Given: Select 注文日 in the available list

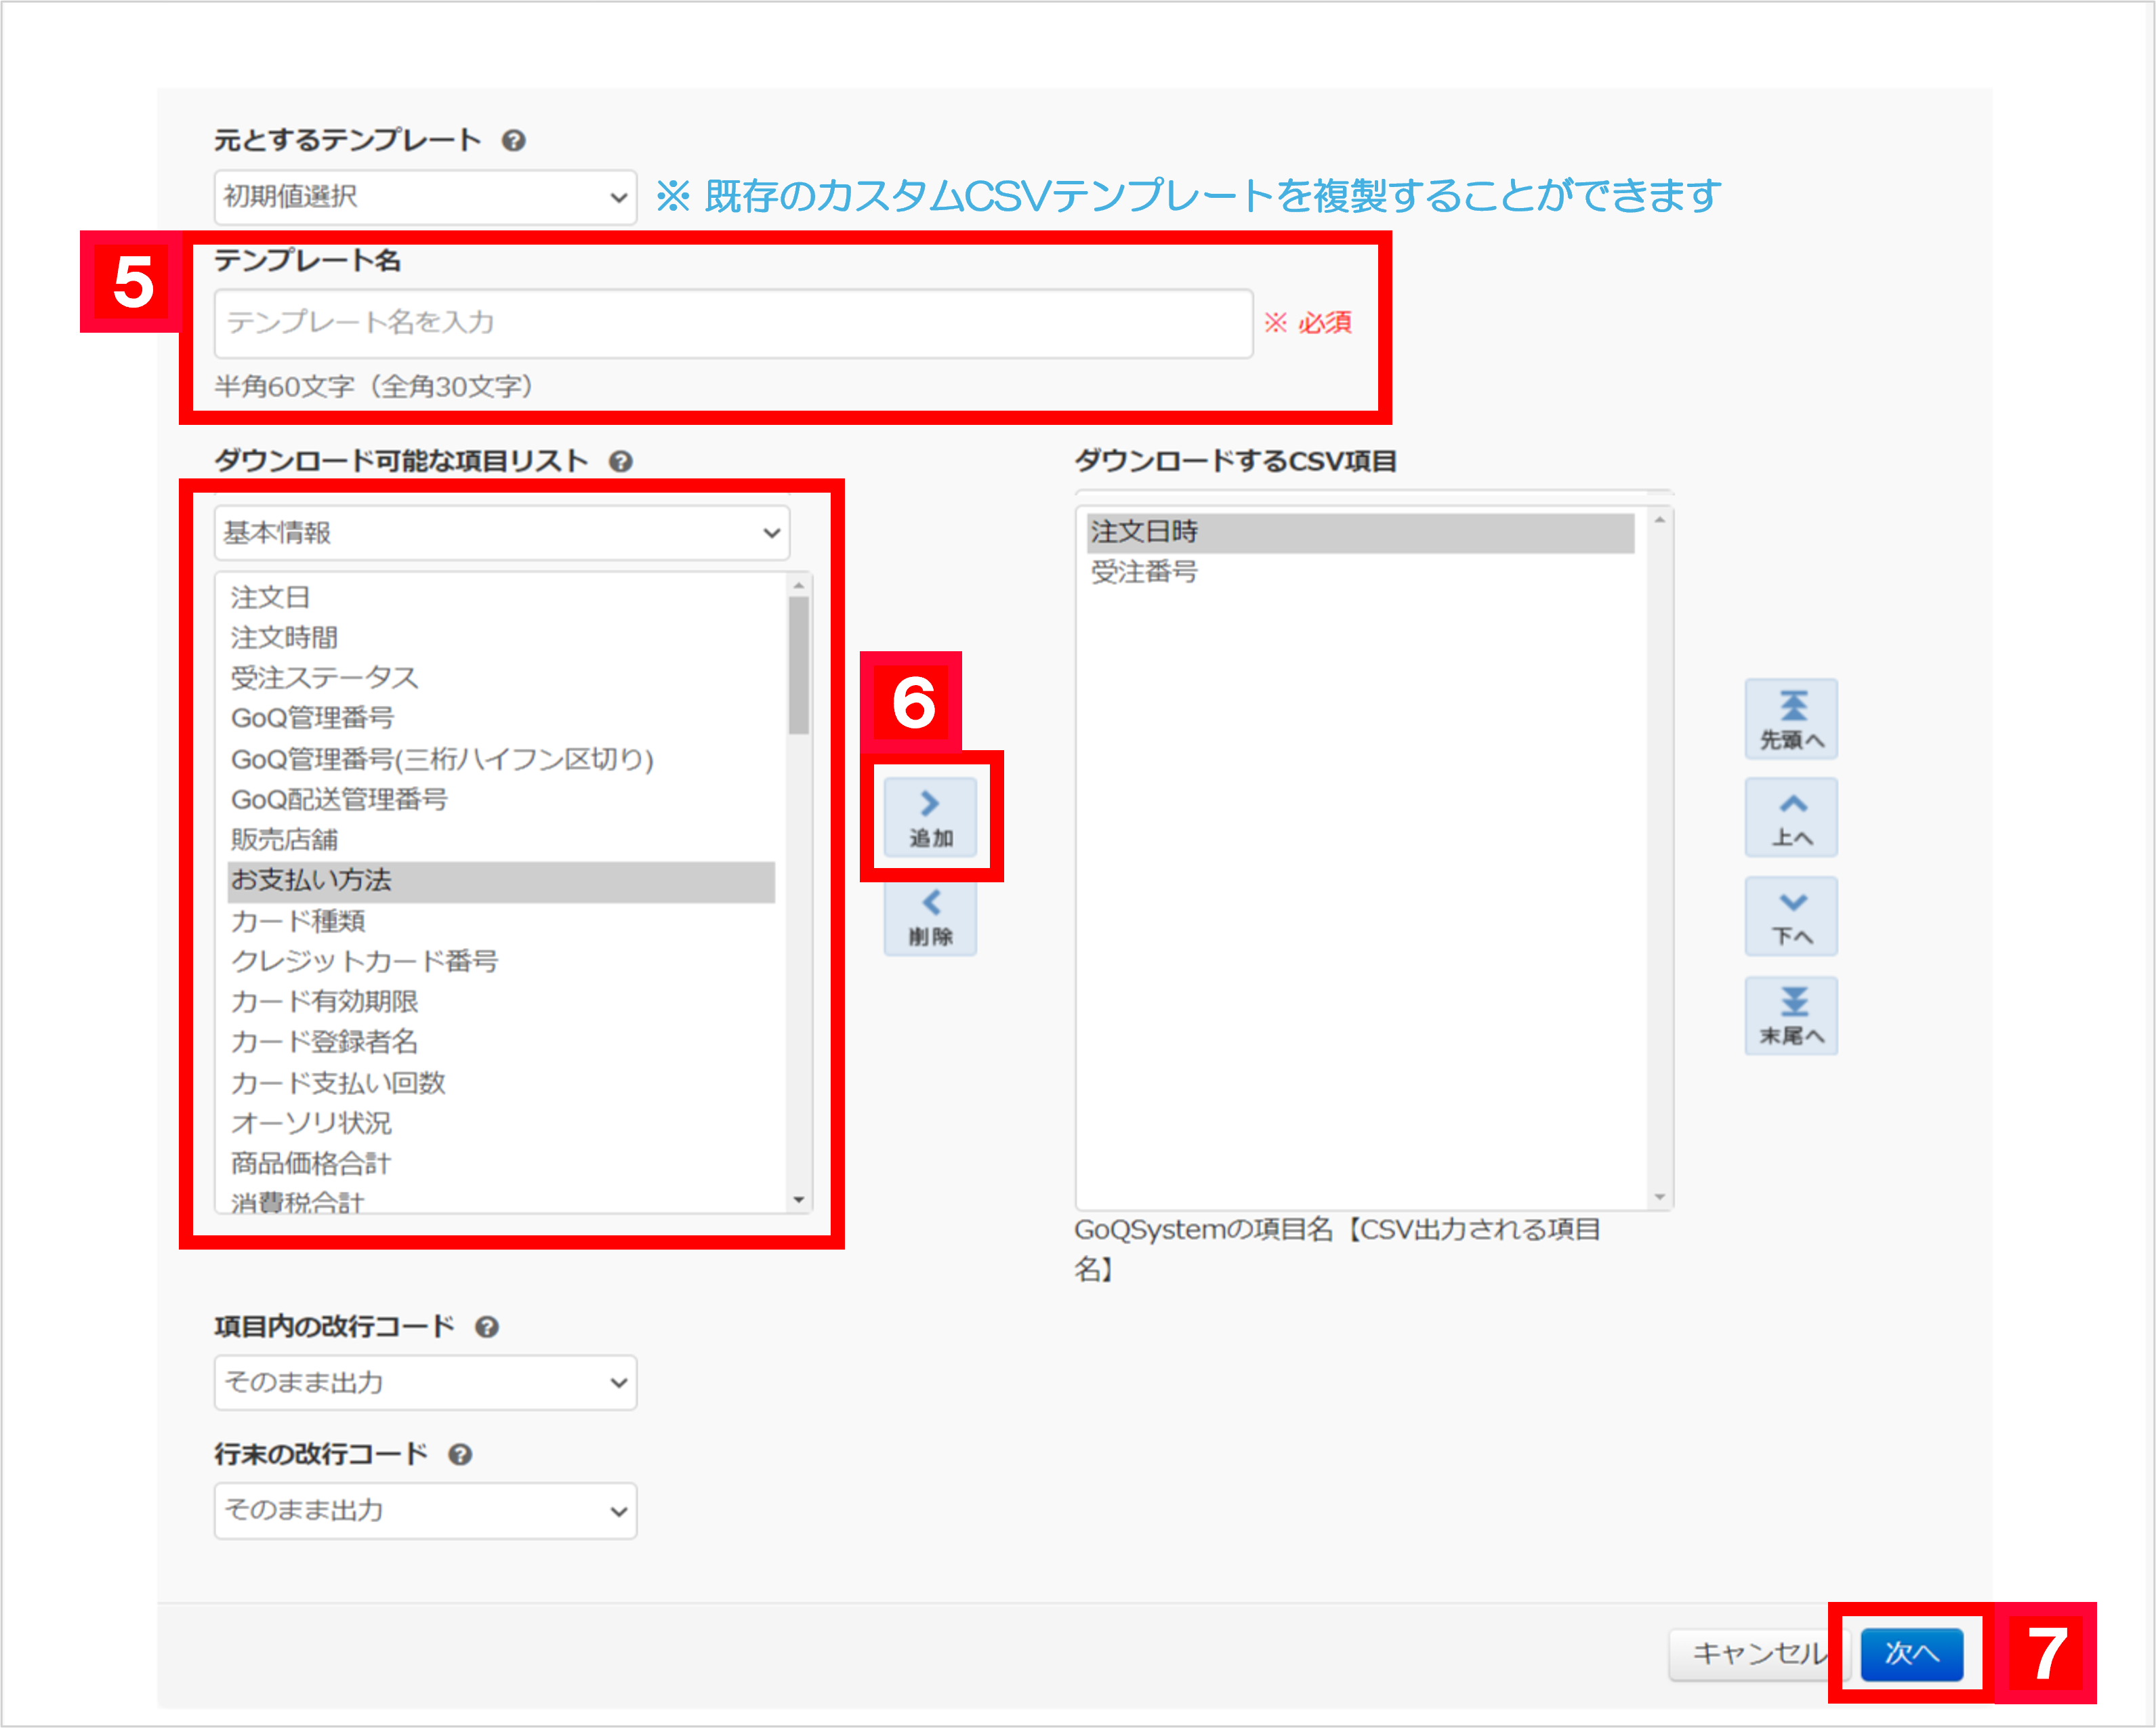Looking at the screenshot, I should (501, 597).
